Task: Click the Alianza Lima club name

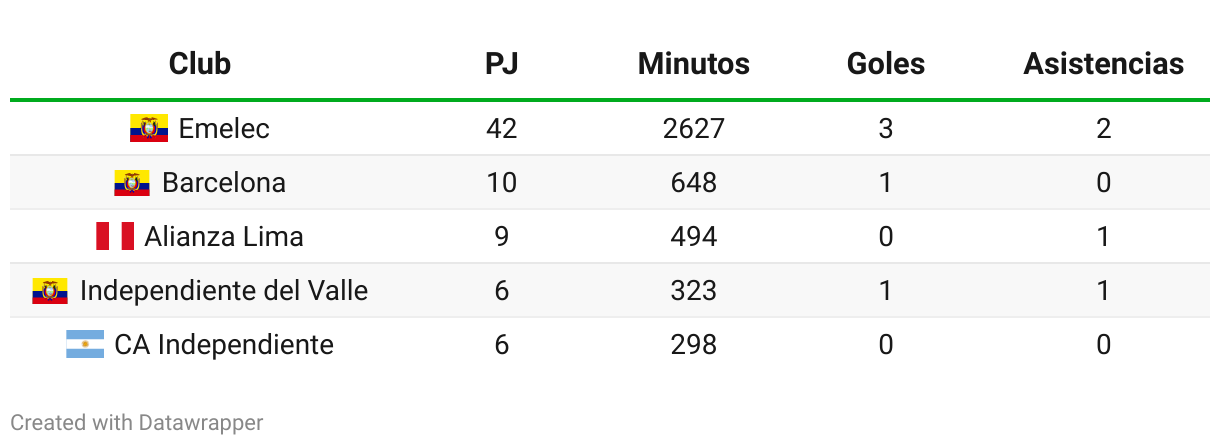Action: [224, 236]
